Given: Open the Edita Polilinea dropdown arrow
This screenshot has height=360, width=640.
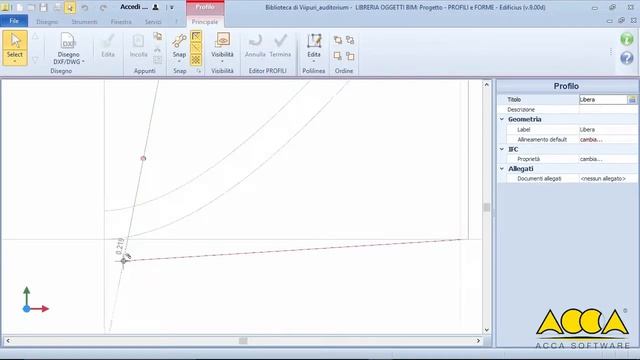Looking at the screenshot, I should pyautogui.click(x=314, y=62).
